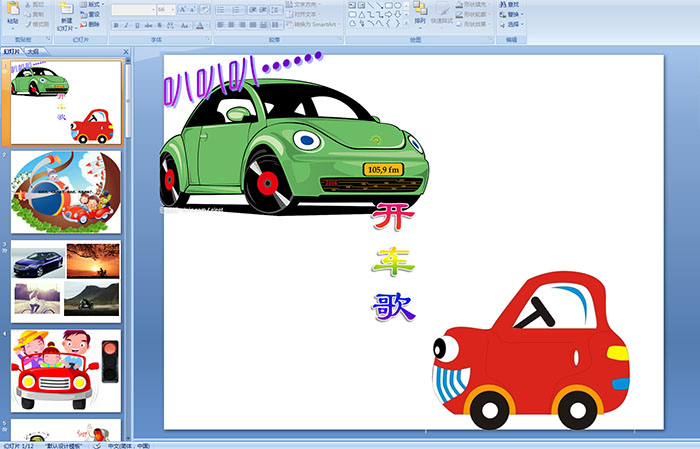Viewport: 700px width, 449px height.
Task: Open Shape Fill (形状填充) color menu
Action: point(473,4)
